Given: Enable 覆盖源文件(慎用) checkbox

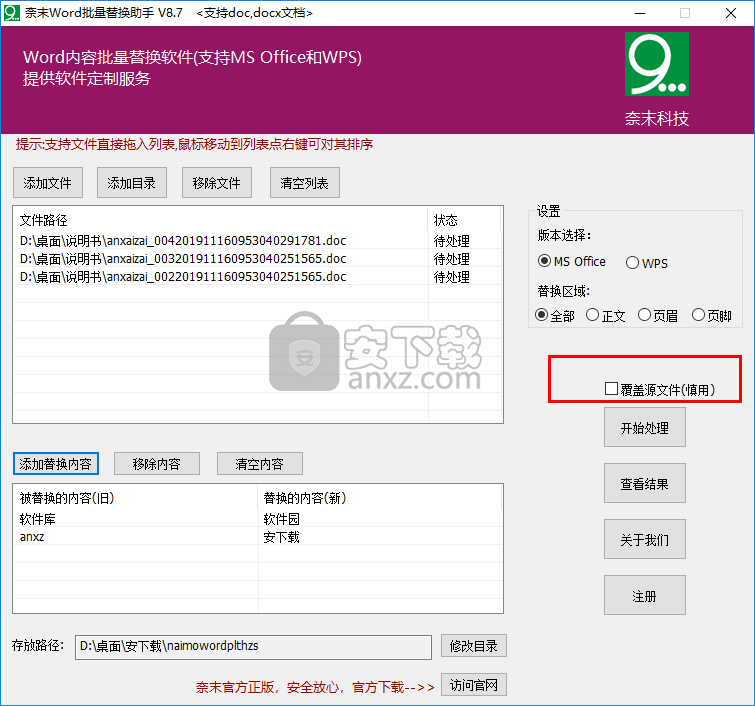Looking at the screenshot, I should (660, 389).
